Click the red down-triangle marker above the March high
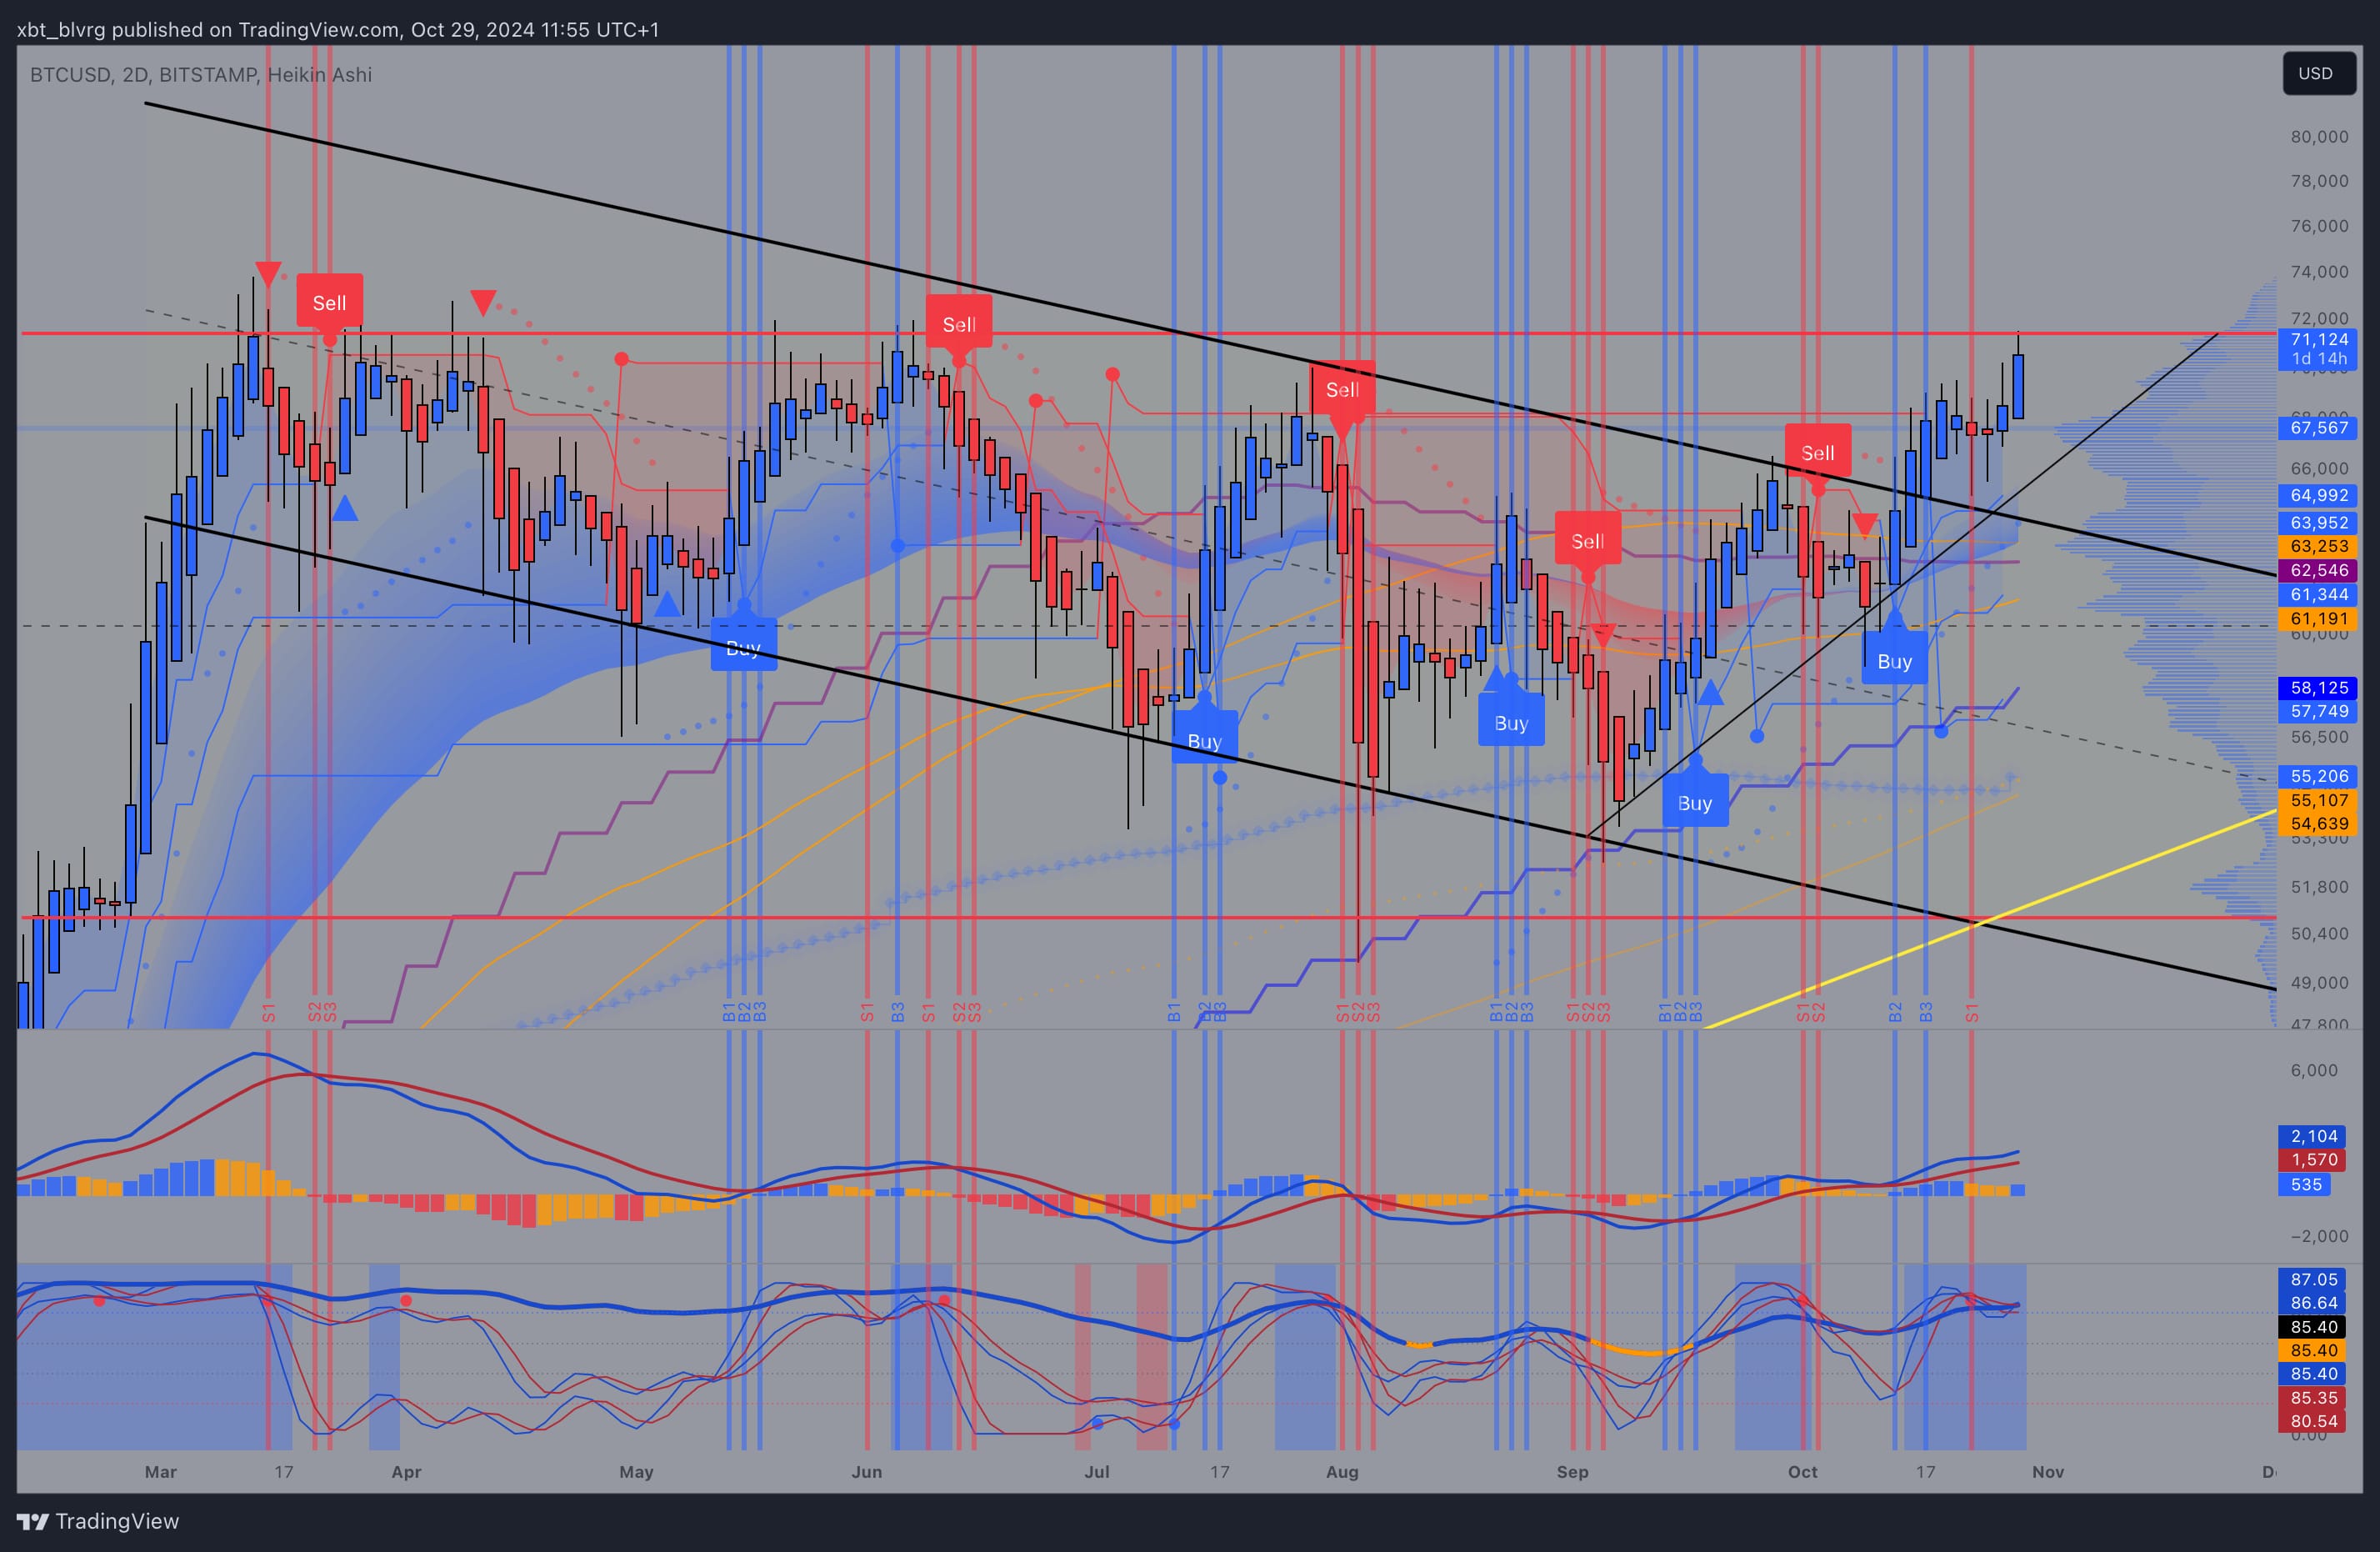The height and width of the screenshot is (1552, 2380). coord(267,273)
